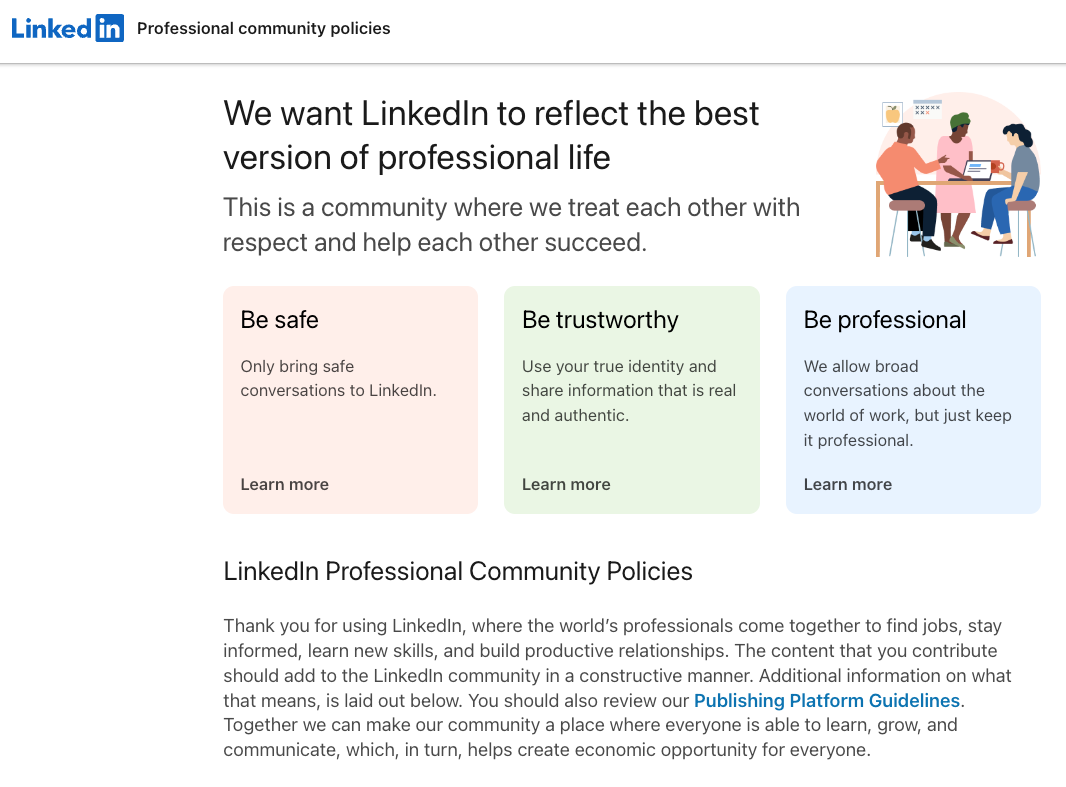
Task: Click the team illustration image
Action: coord(955,173)
